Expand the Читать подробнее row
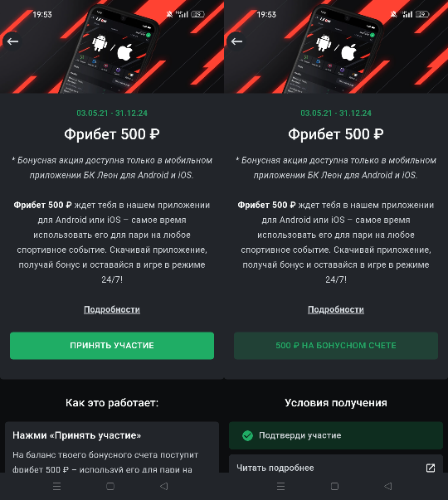The width and height of the screenshot is (448, 500). (336, 465)
